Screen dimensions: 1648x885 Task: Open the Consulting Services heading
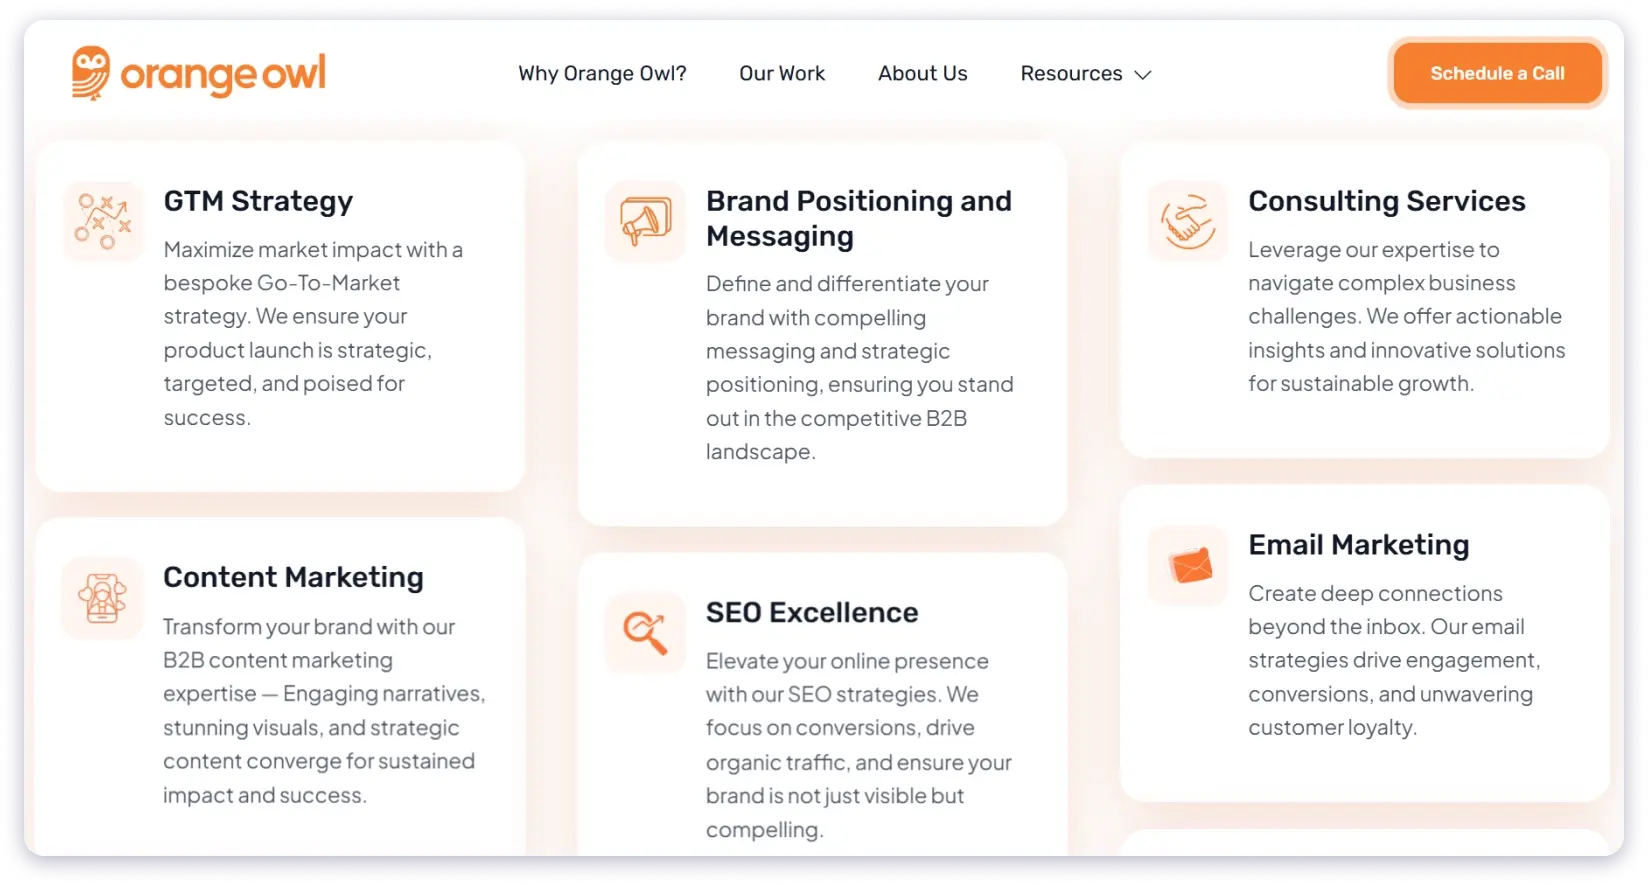point(1386,201)
